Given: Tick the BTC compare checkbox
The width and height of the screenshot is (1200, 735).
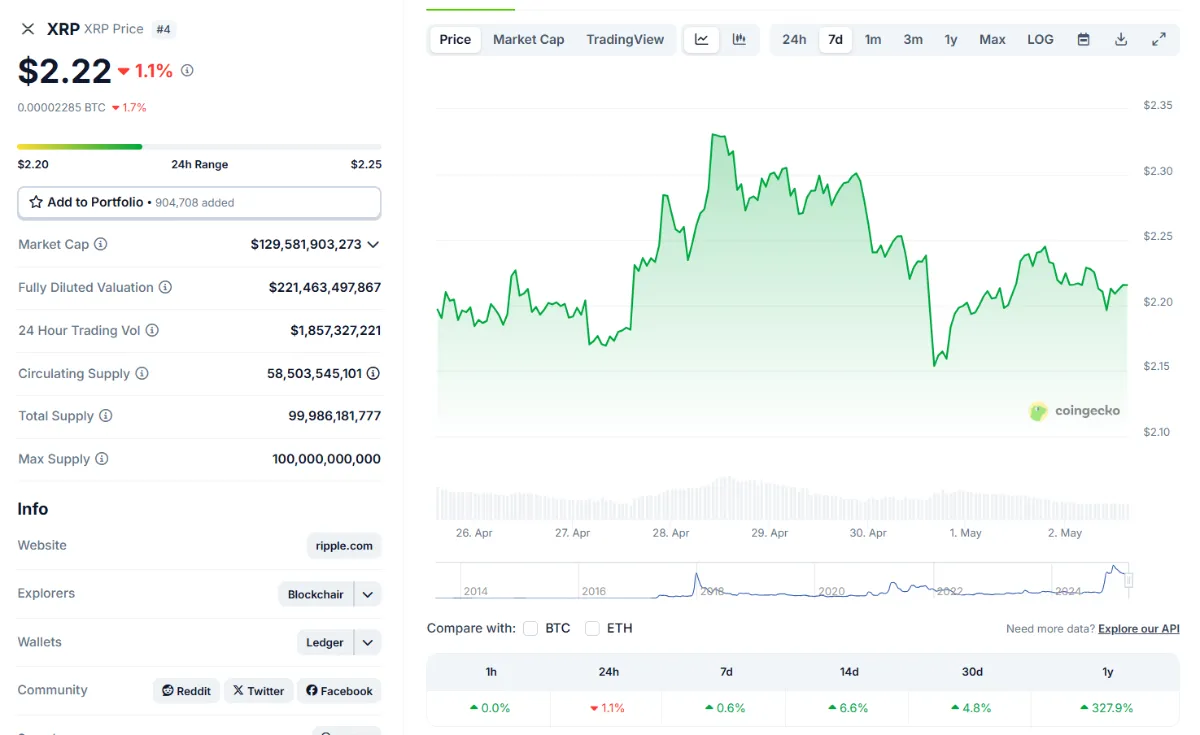Looking at the screenshot, I should click(530, 628).
